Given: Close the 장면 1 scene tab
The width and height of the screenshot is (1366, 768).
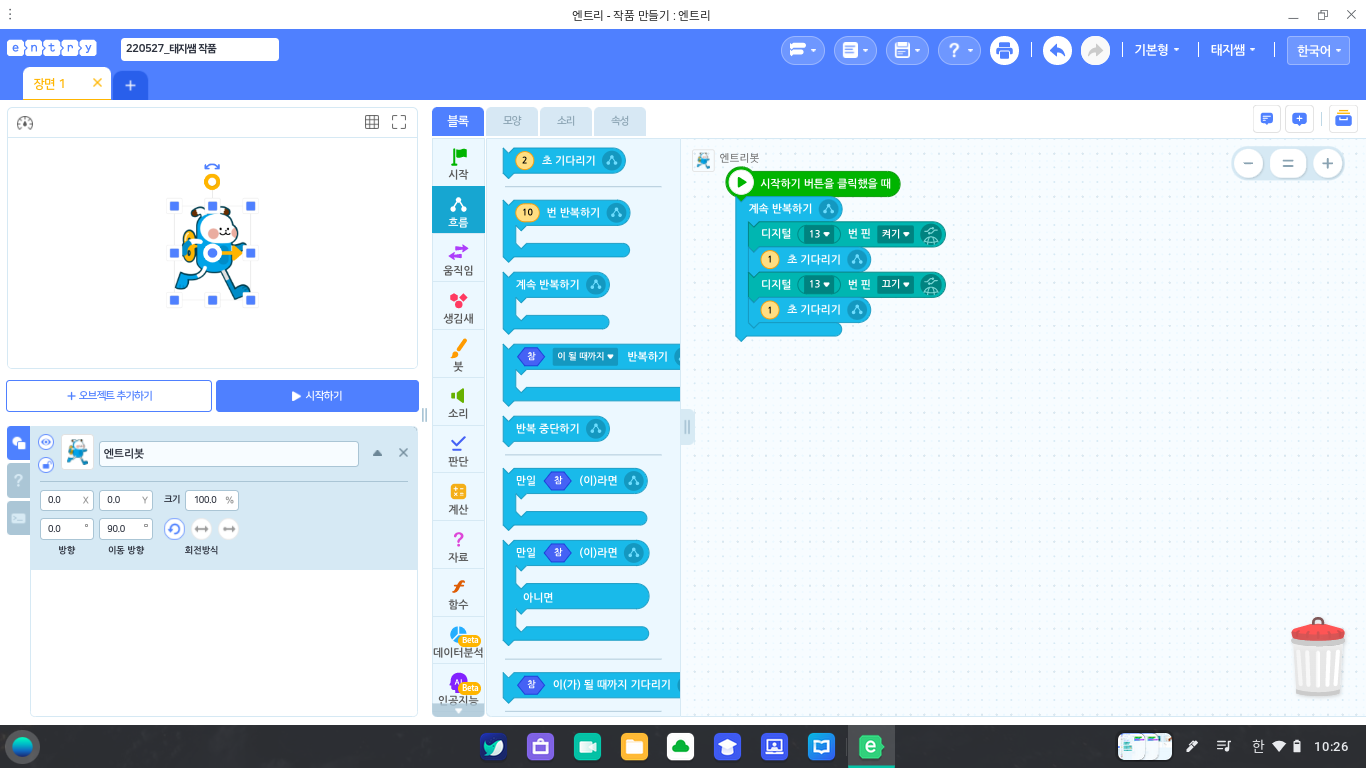Looking at the screenshot, I should pyautogui.click(x=97, y=83).
